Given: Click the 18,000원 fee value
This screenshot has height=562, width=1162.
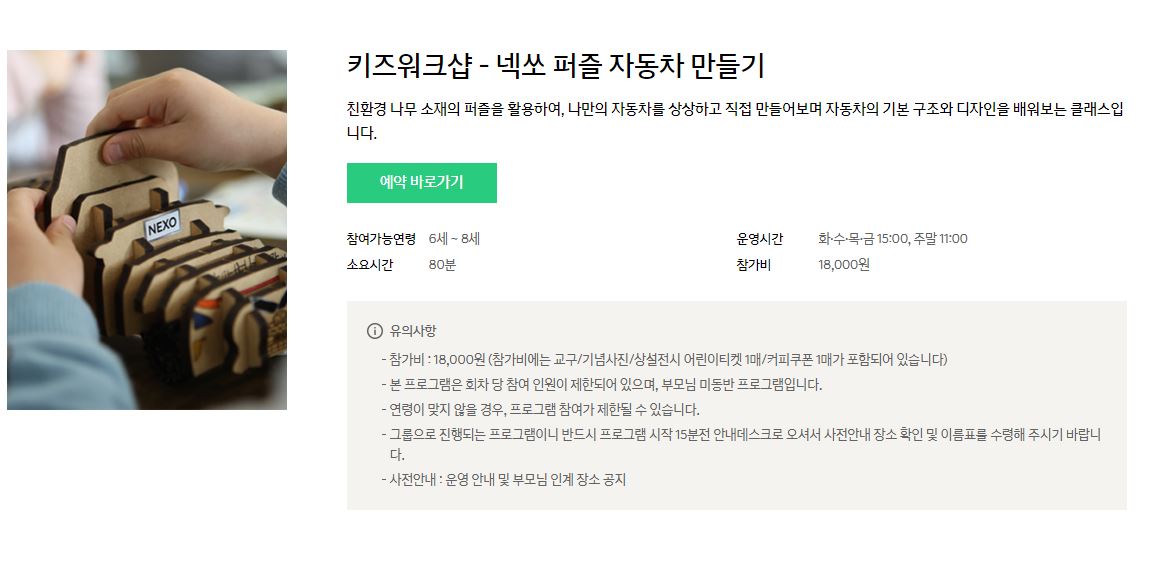Looking at the screenshot, I should click(844, 265).
